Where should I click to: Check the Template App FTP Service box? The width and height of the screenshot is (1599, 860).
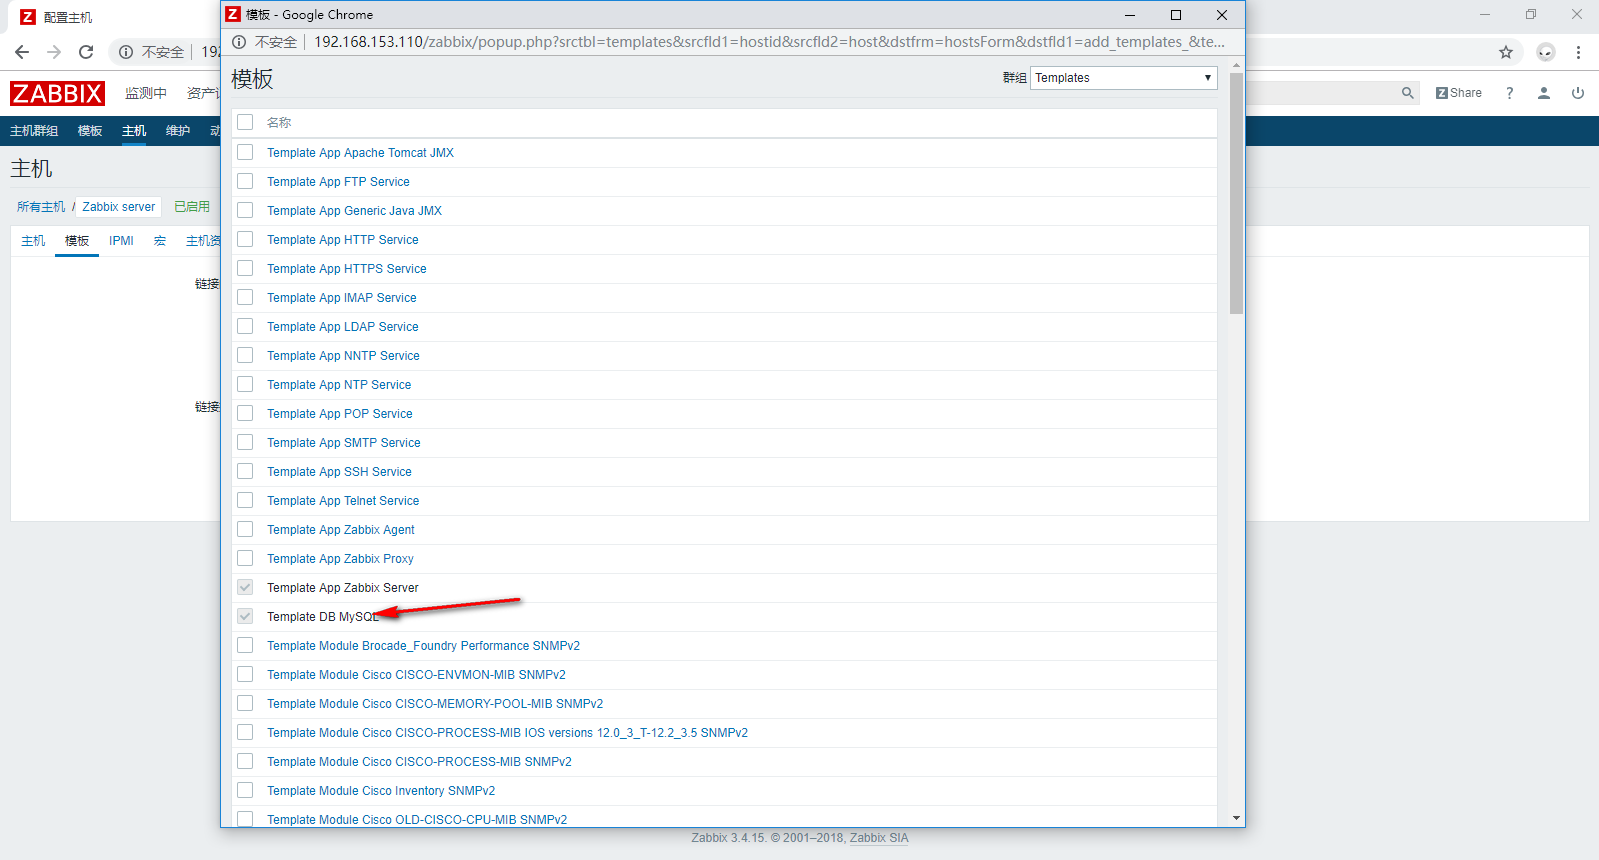point(245,181)
